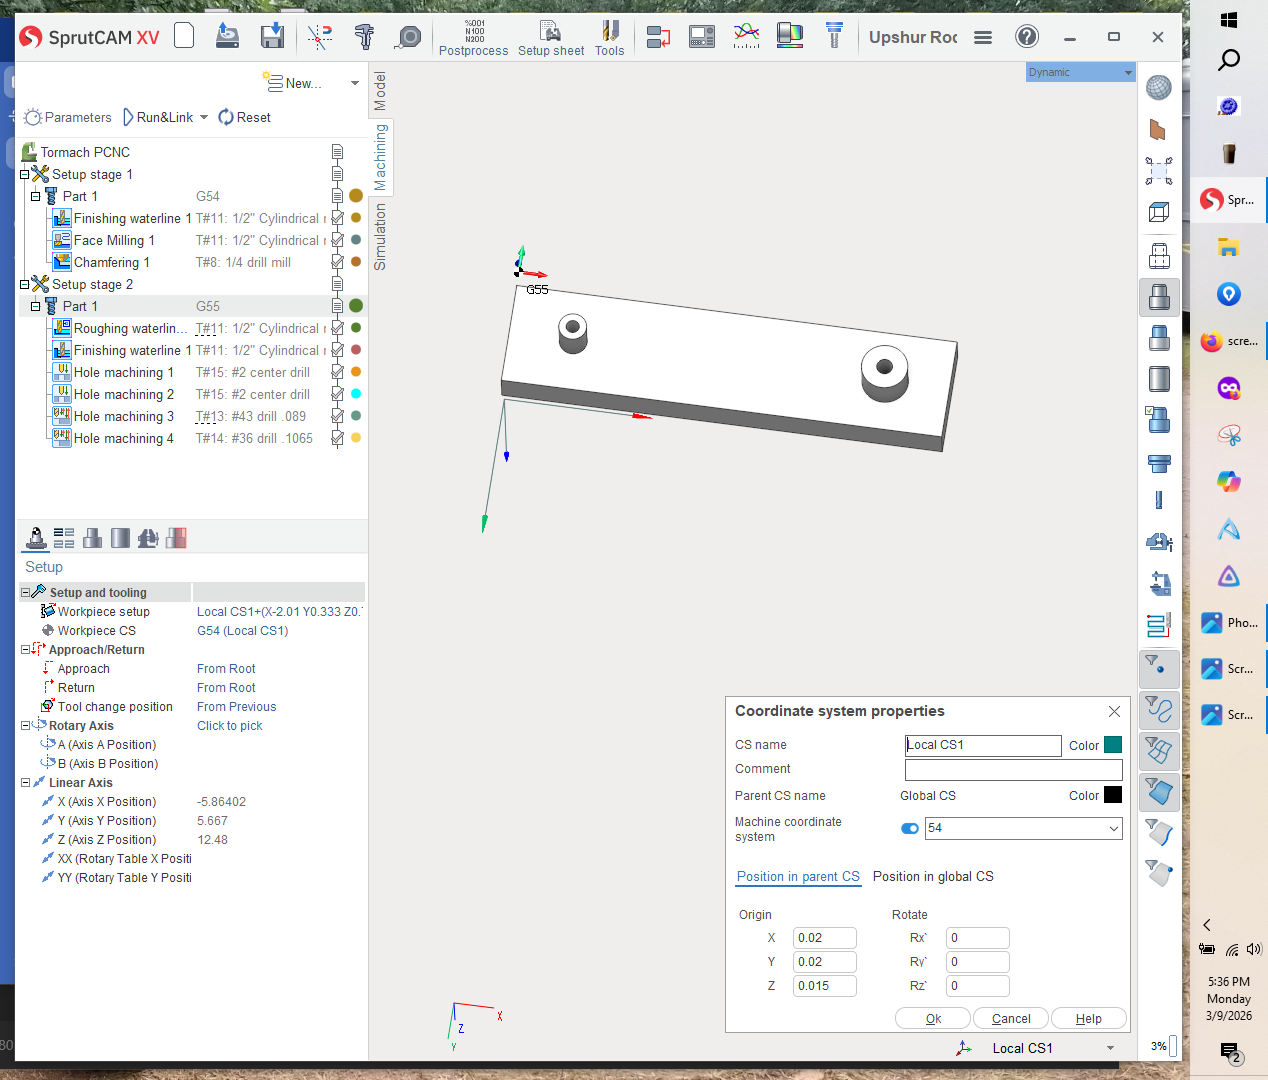Collapse the Setup stage 1 tree node
The image size is (1268, 1080).
[25, 174]
